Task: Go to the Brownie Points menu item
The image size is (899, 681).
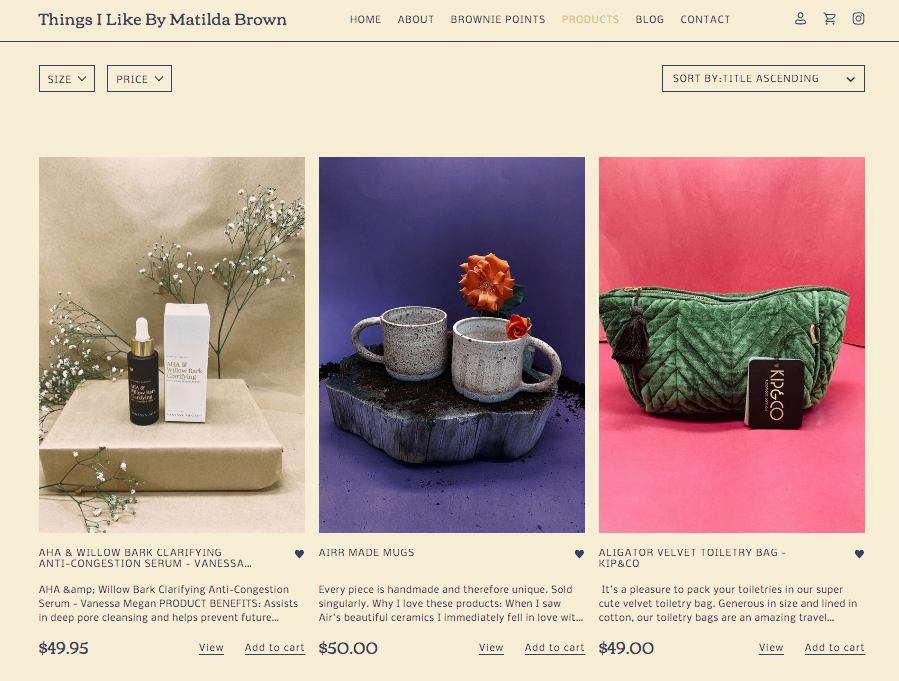Action: (498, 19)
